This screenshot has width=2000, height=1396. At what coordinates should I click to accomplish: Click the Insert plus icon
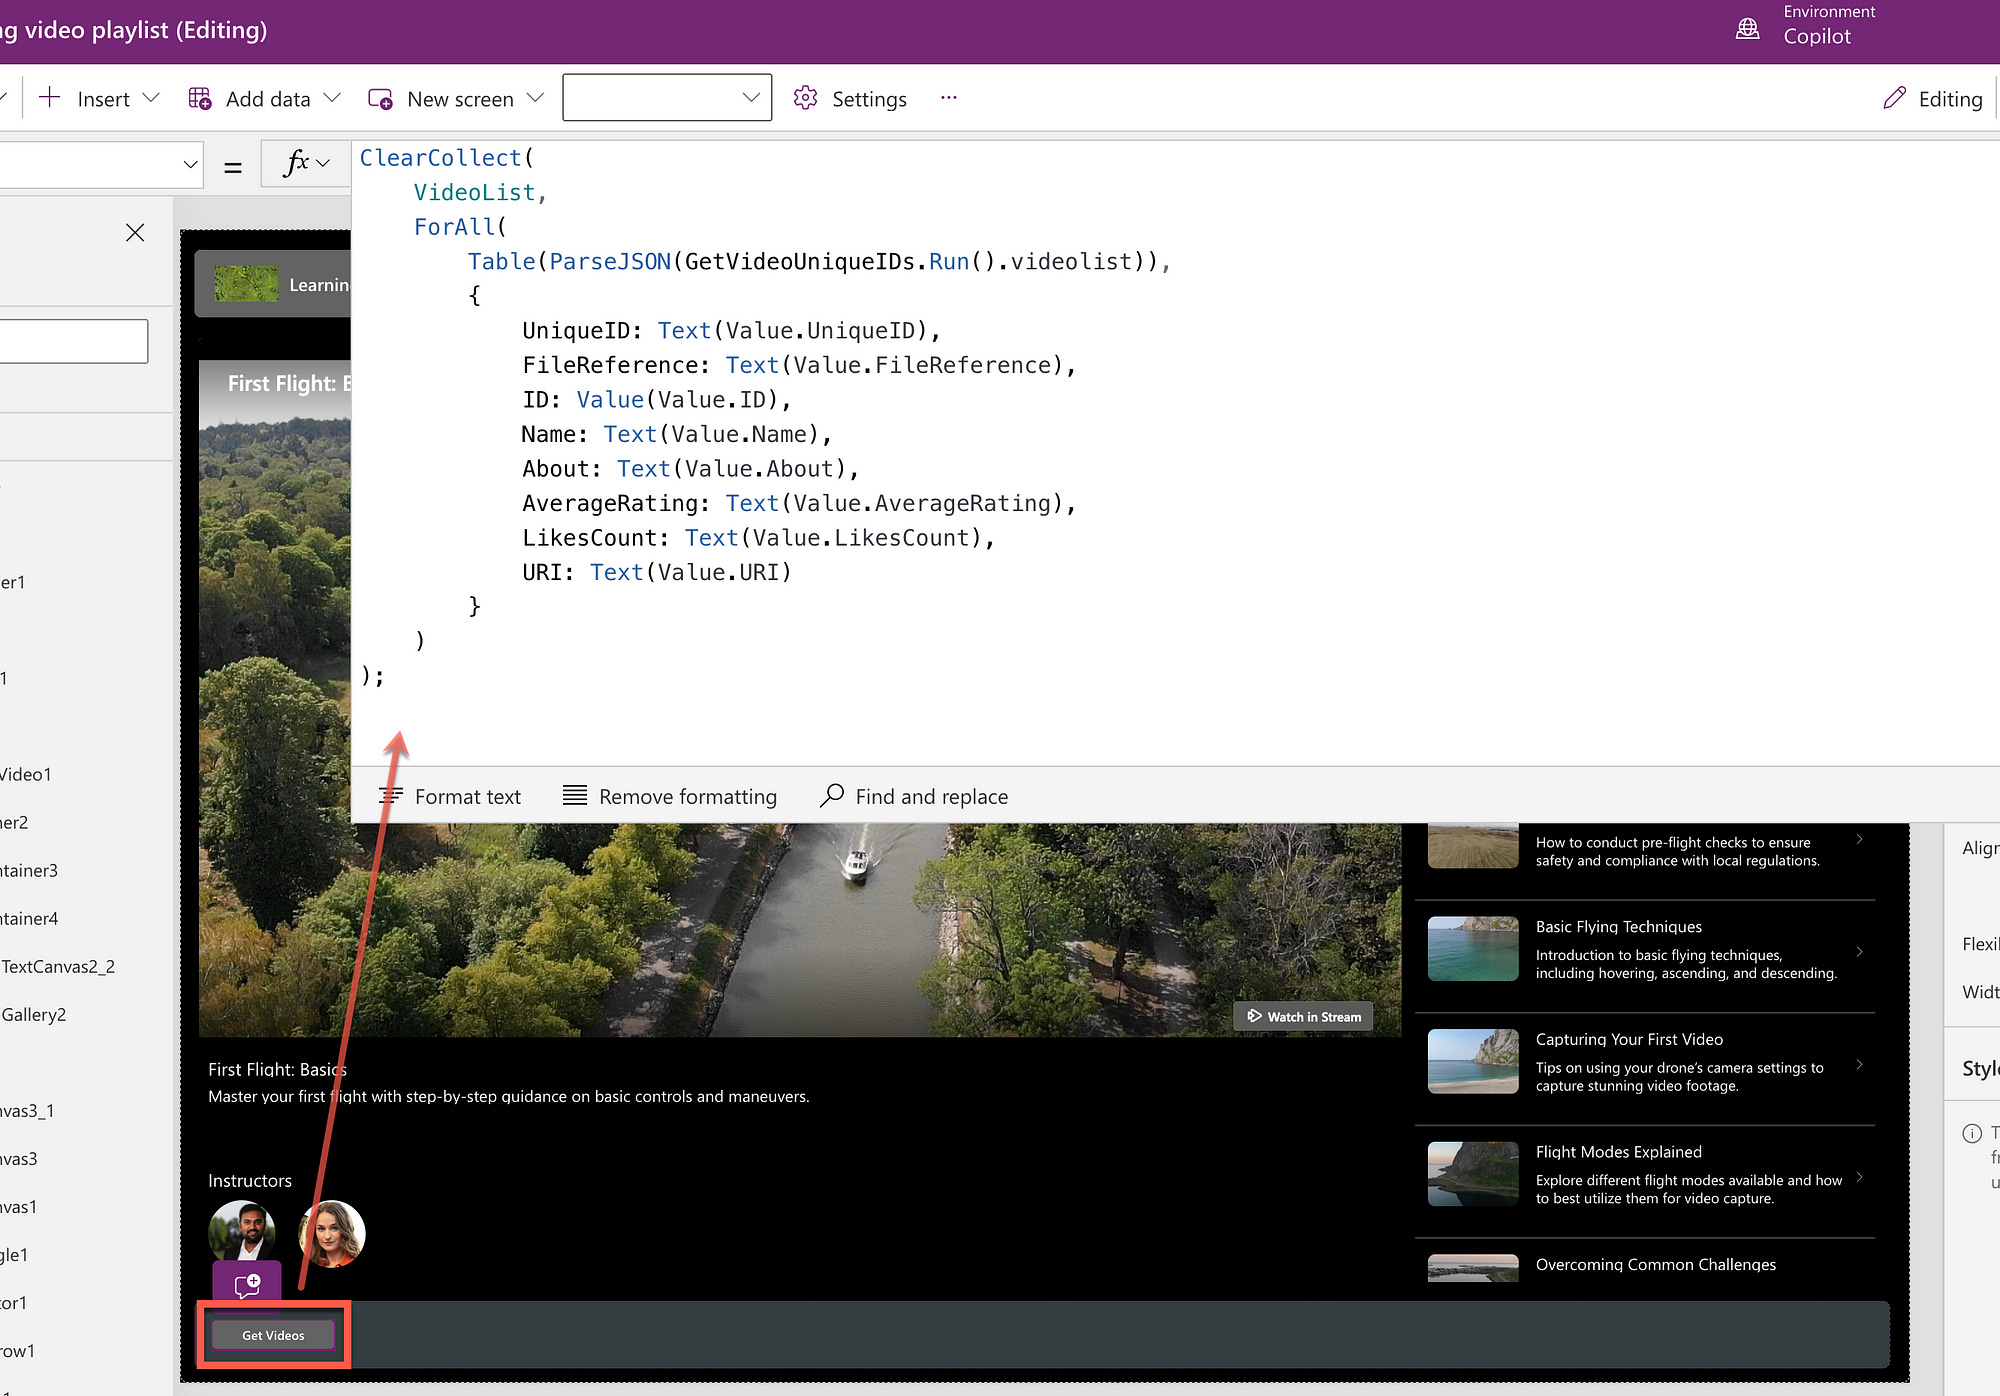coord(49,98)
